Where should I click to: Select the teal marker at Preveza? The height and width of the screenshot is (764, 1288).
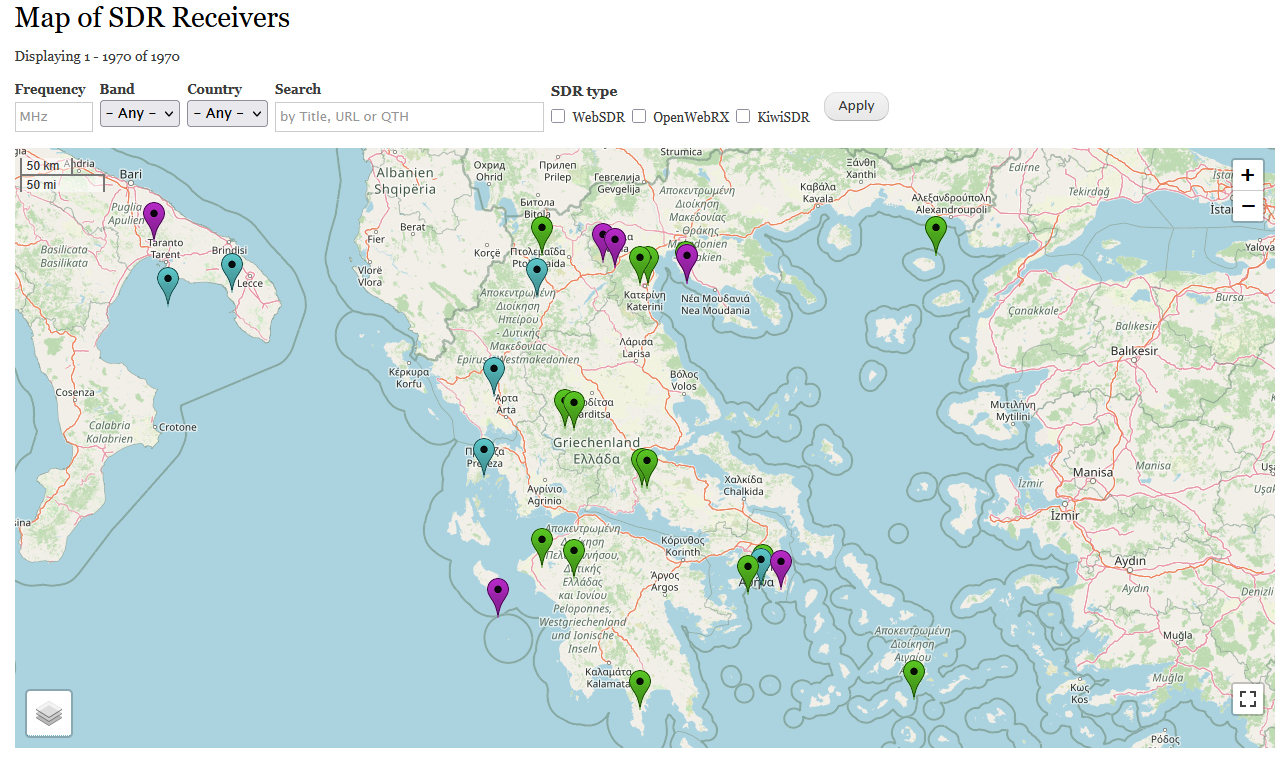(484, 456)
